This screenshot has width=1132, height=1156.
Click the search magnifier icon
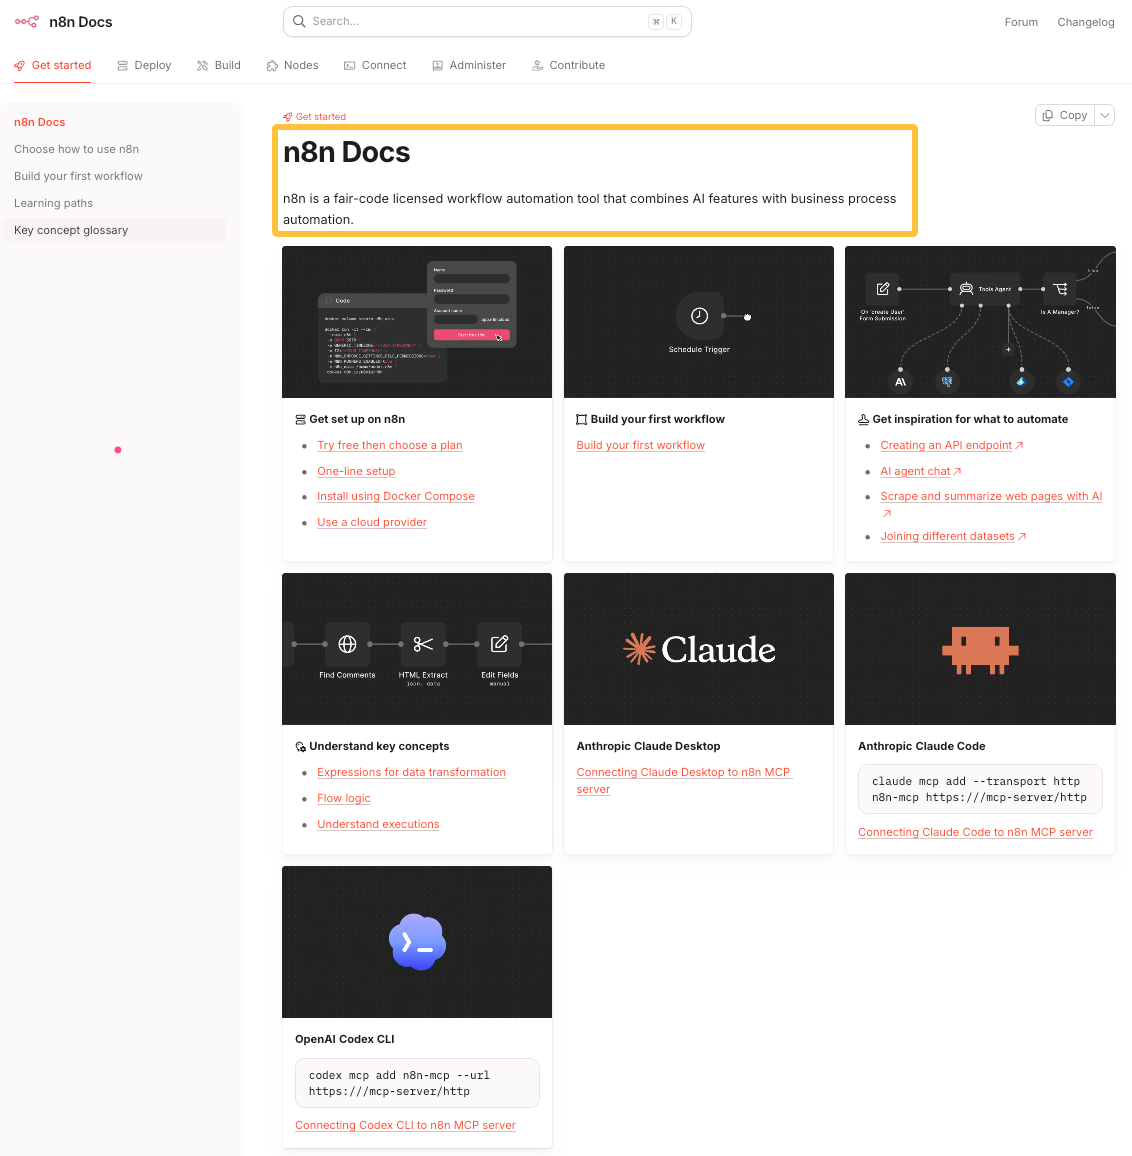click(x=299, y=21)
